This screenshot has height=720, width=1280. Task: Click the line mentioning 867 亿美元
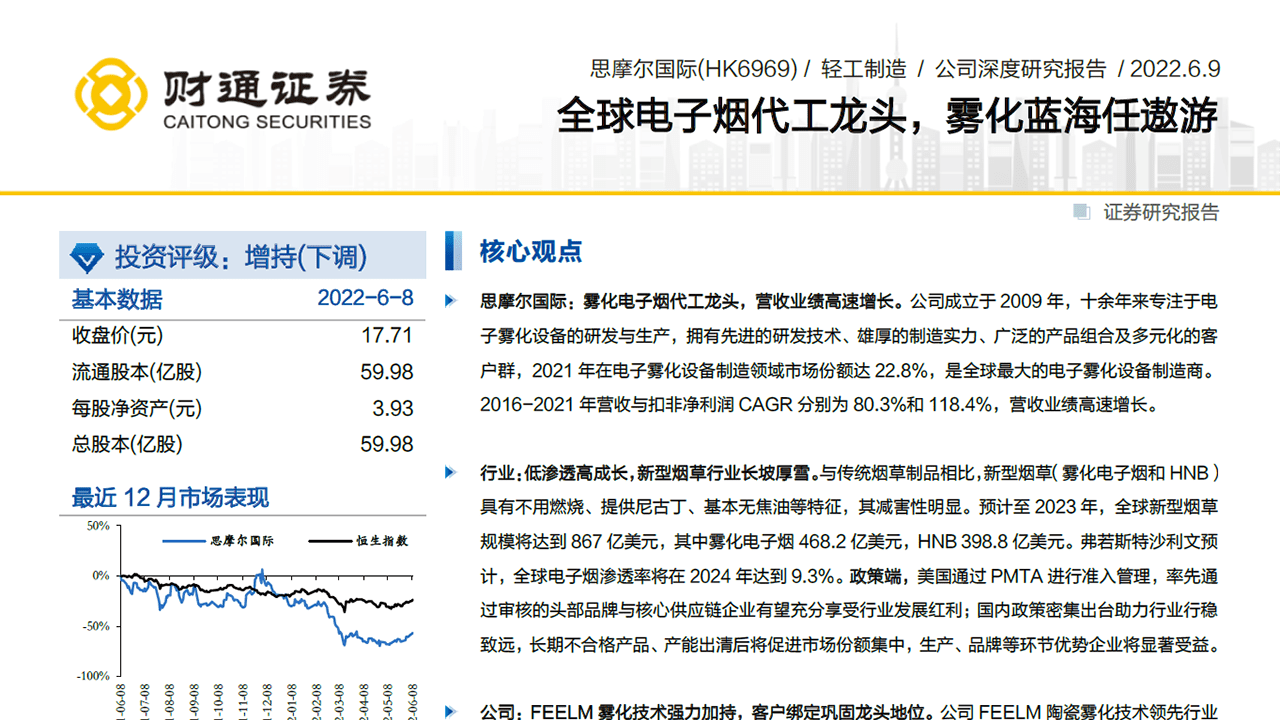click(x=849, y=541)
